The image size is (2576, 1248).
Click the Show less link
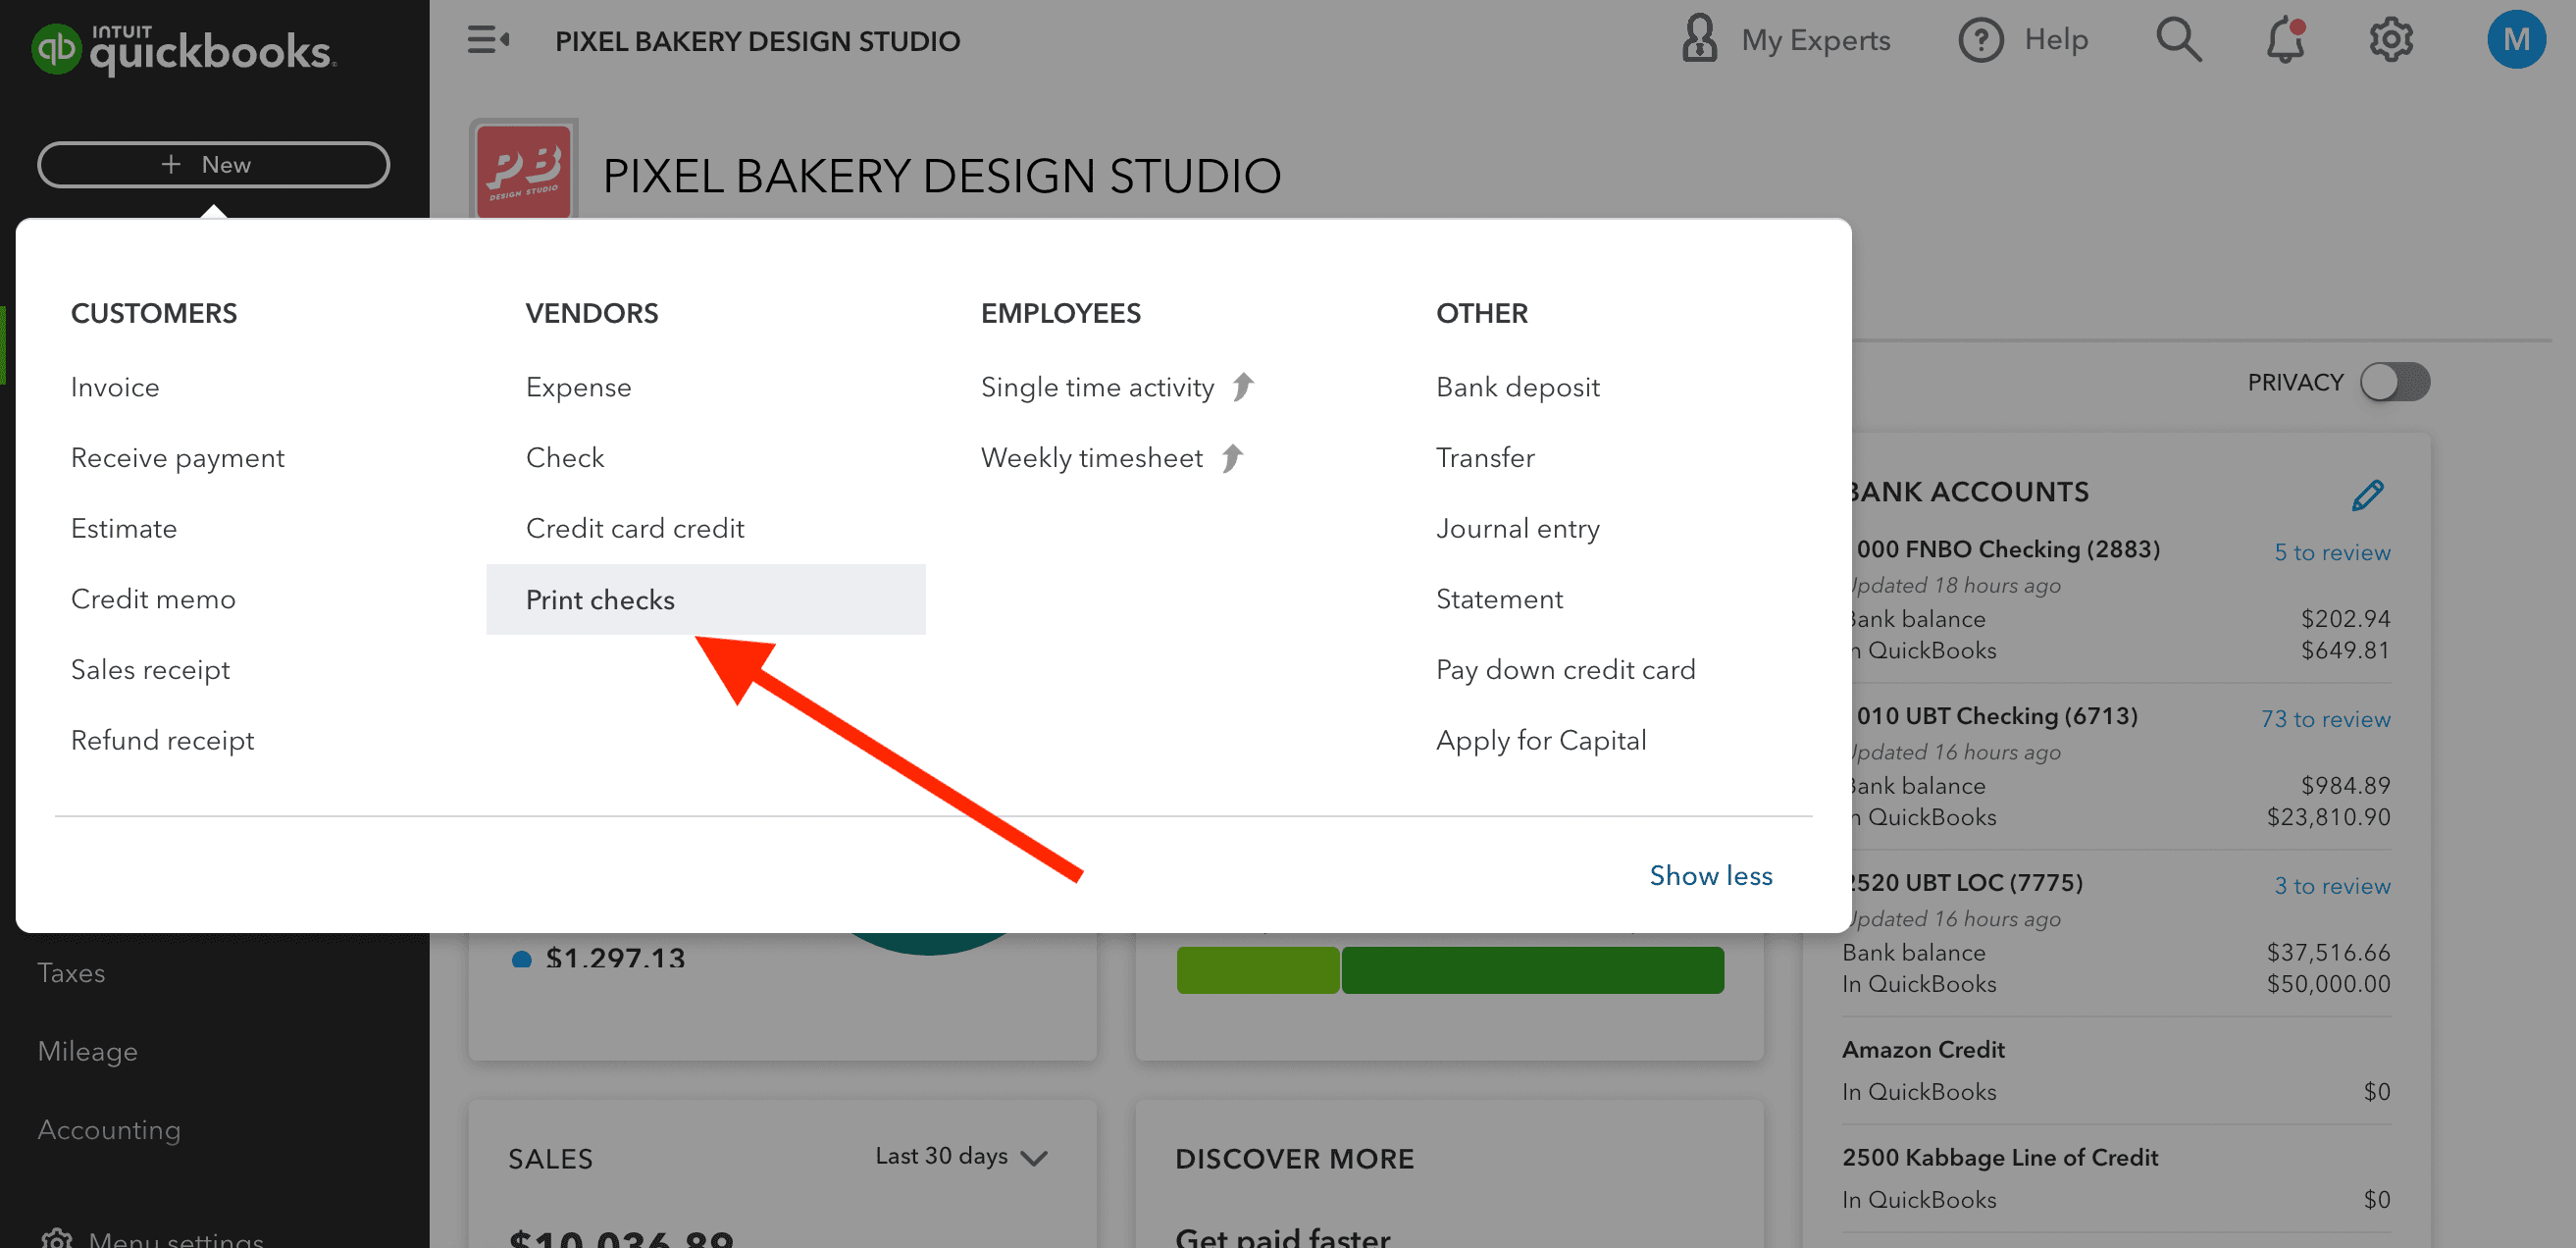click(x=1710, y=875)
